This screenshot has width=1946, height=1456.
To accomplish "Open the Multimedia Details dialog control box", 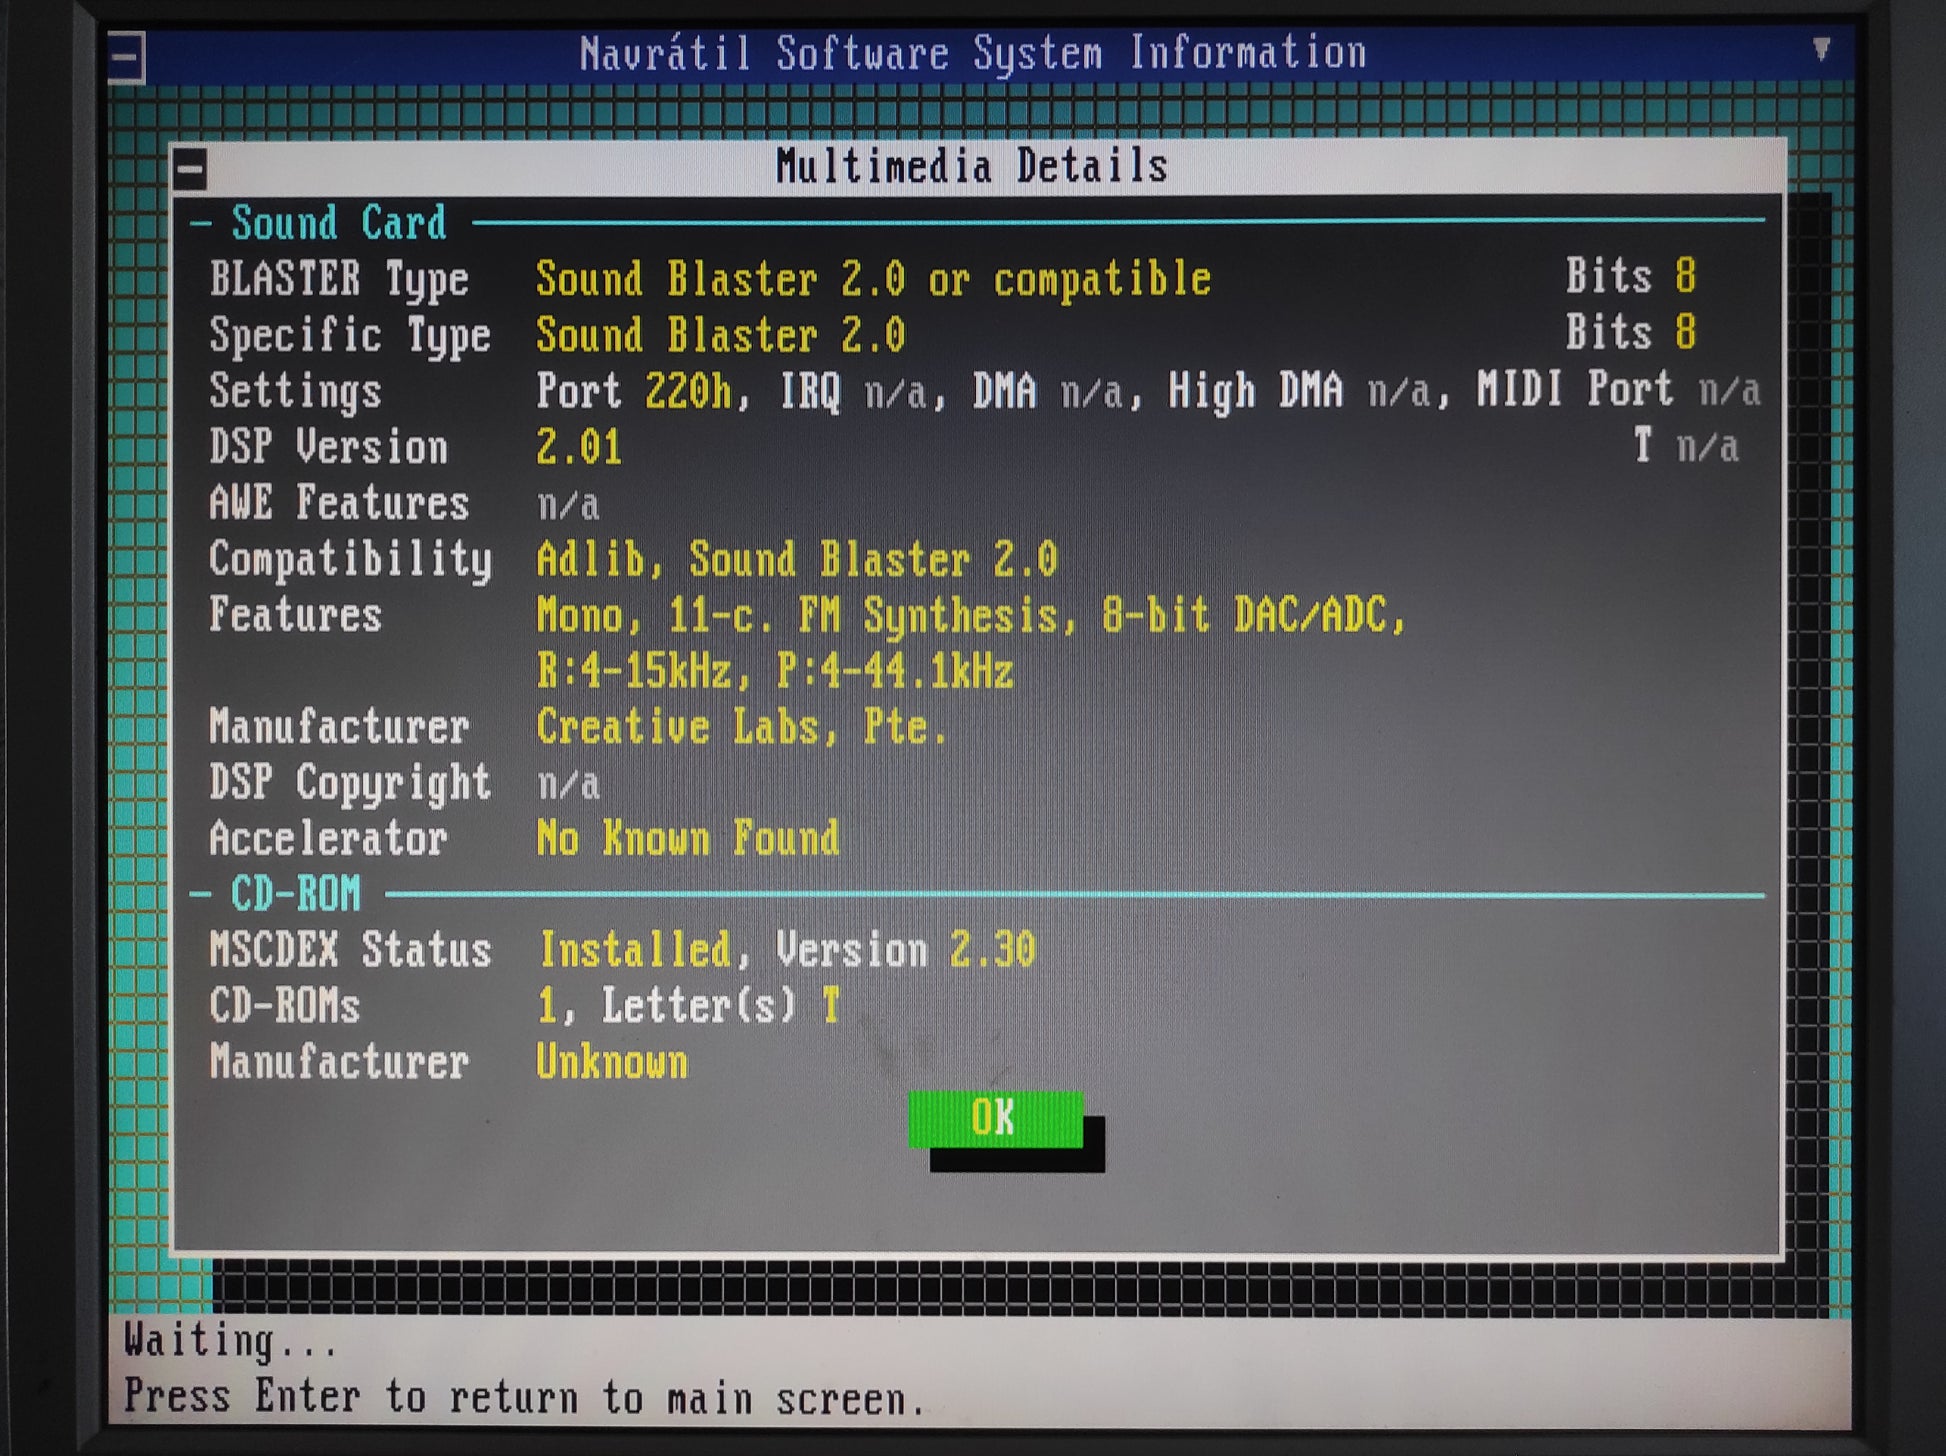I will coord(191,169).
